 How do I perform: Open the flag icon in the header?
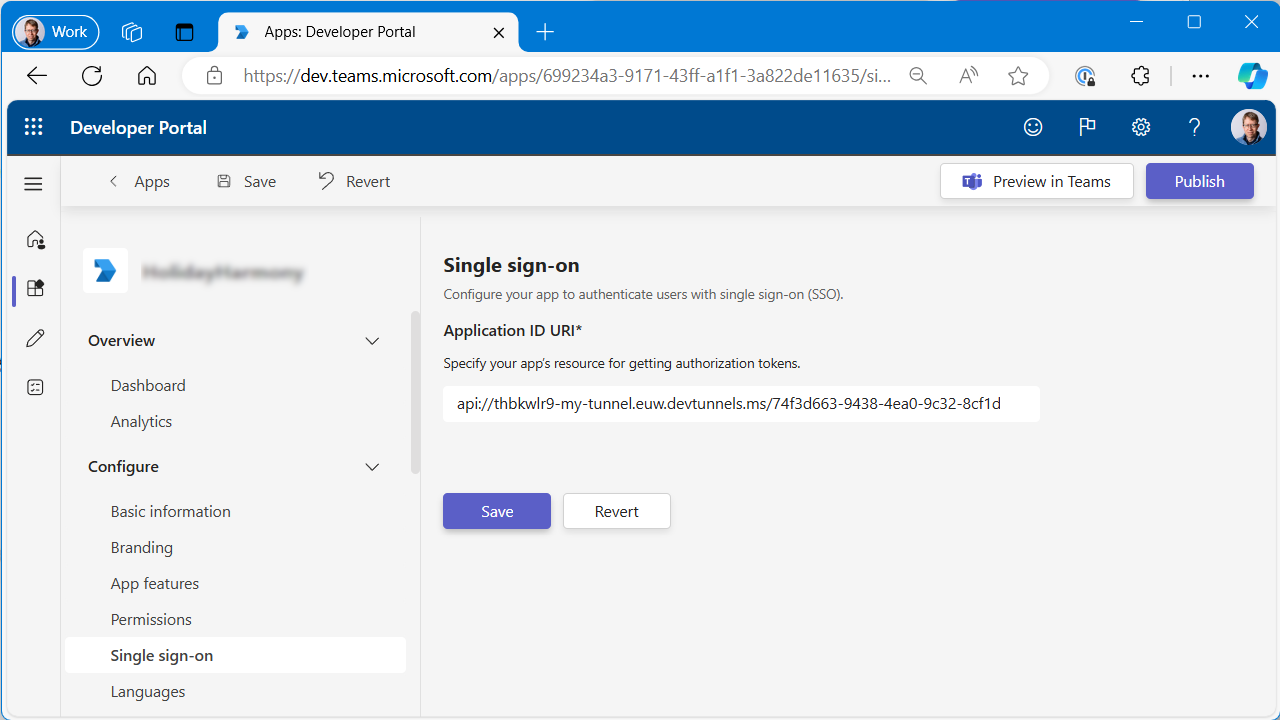1087,127
